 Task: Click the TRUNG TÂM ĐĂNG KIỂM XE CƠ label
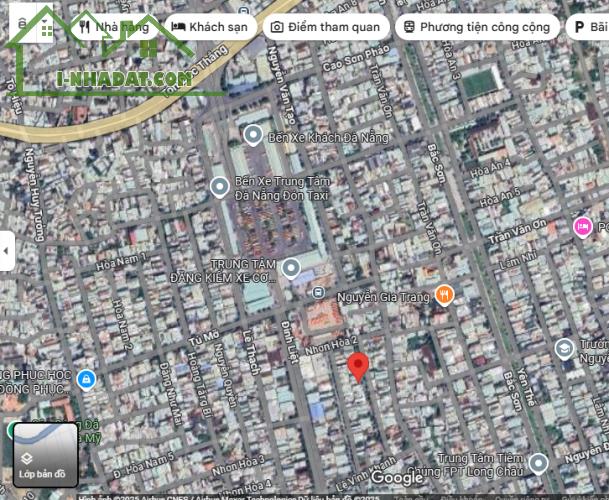point(223,271)
